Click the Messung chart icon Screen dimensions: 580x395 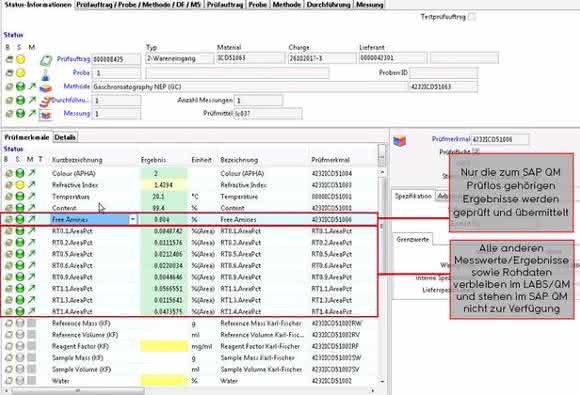point(45,115)
